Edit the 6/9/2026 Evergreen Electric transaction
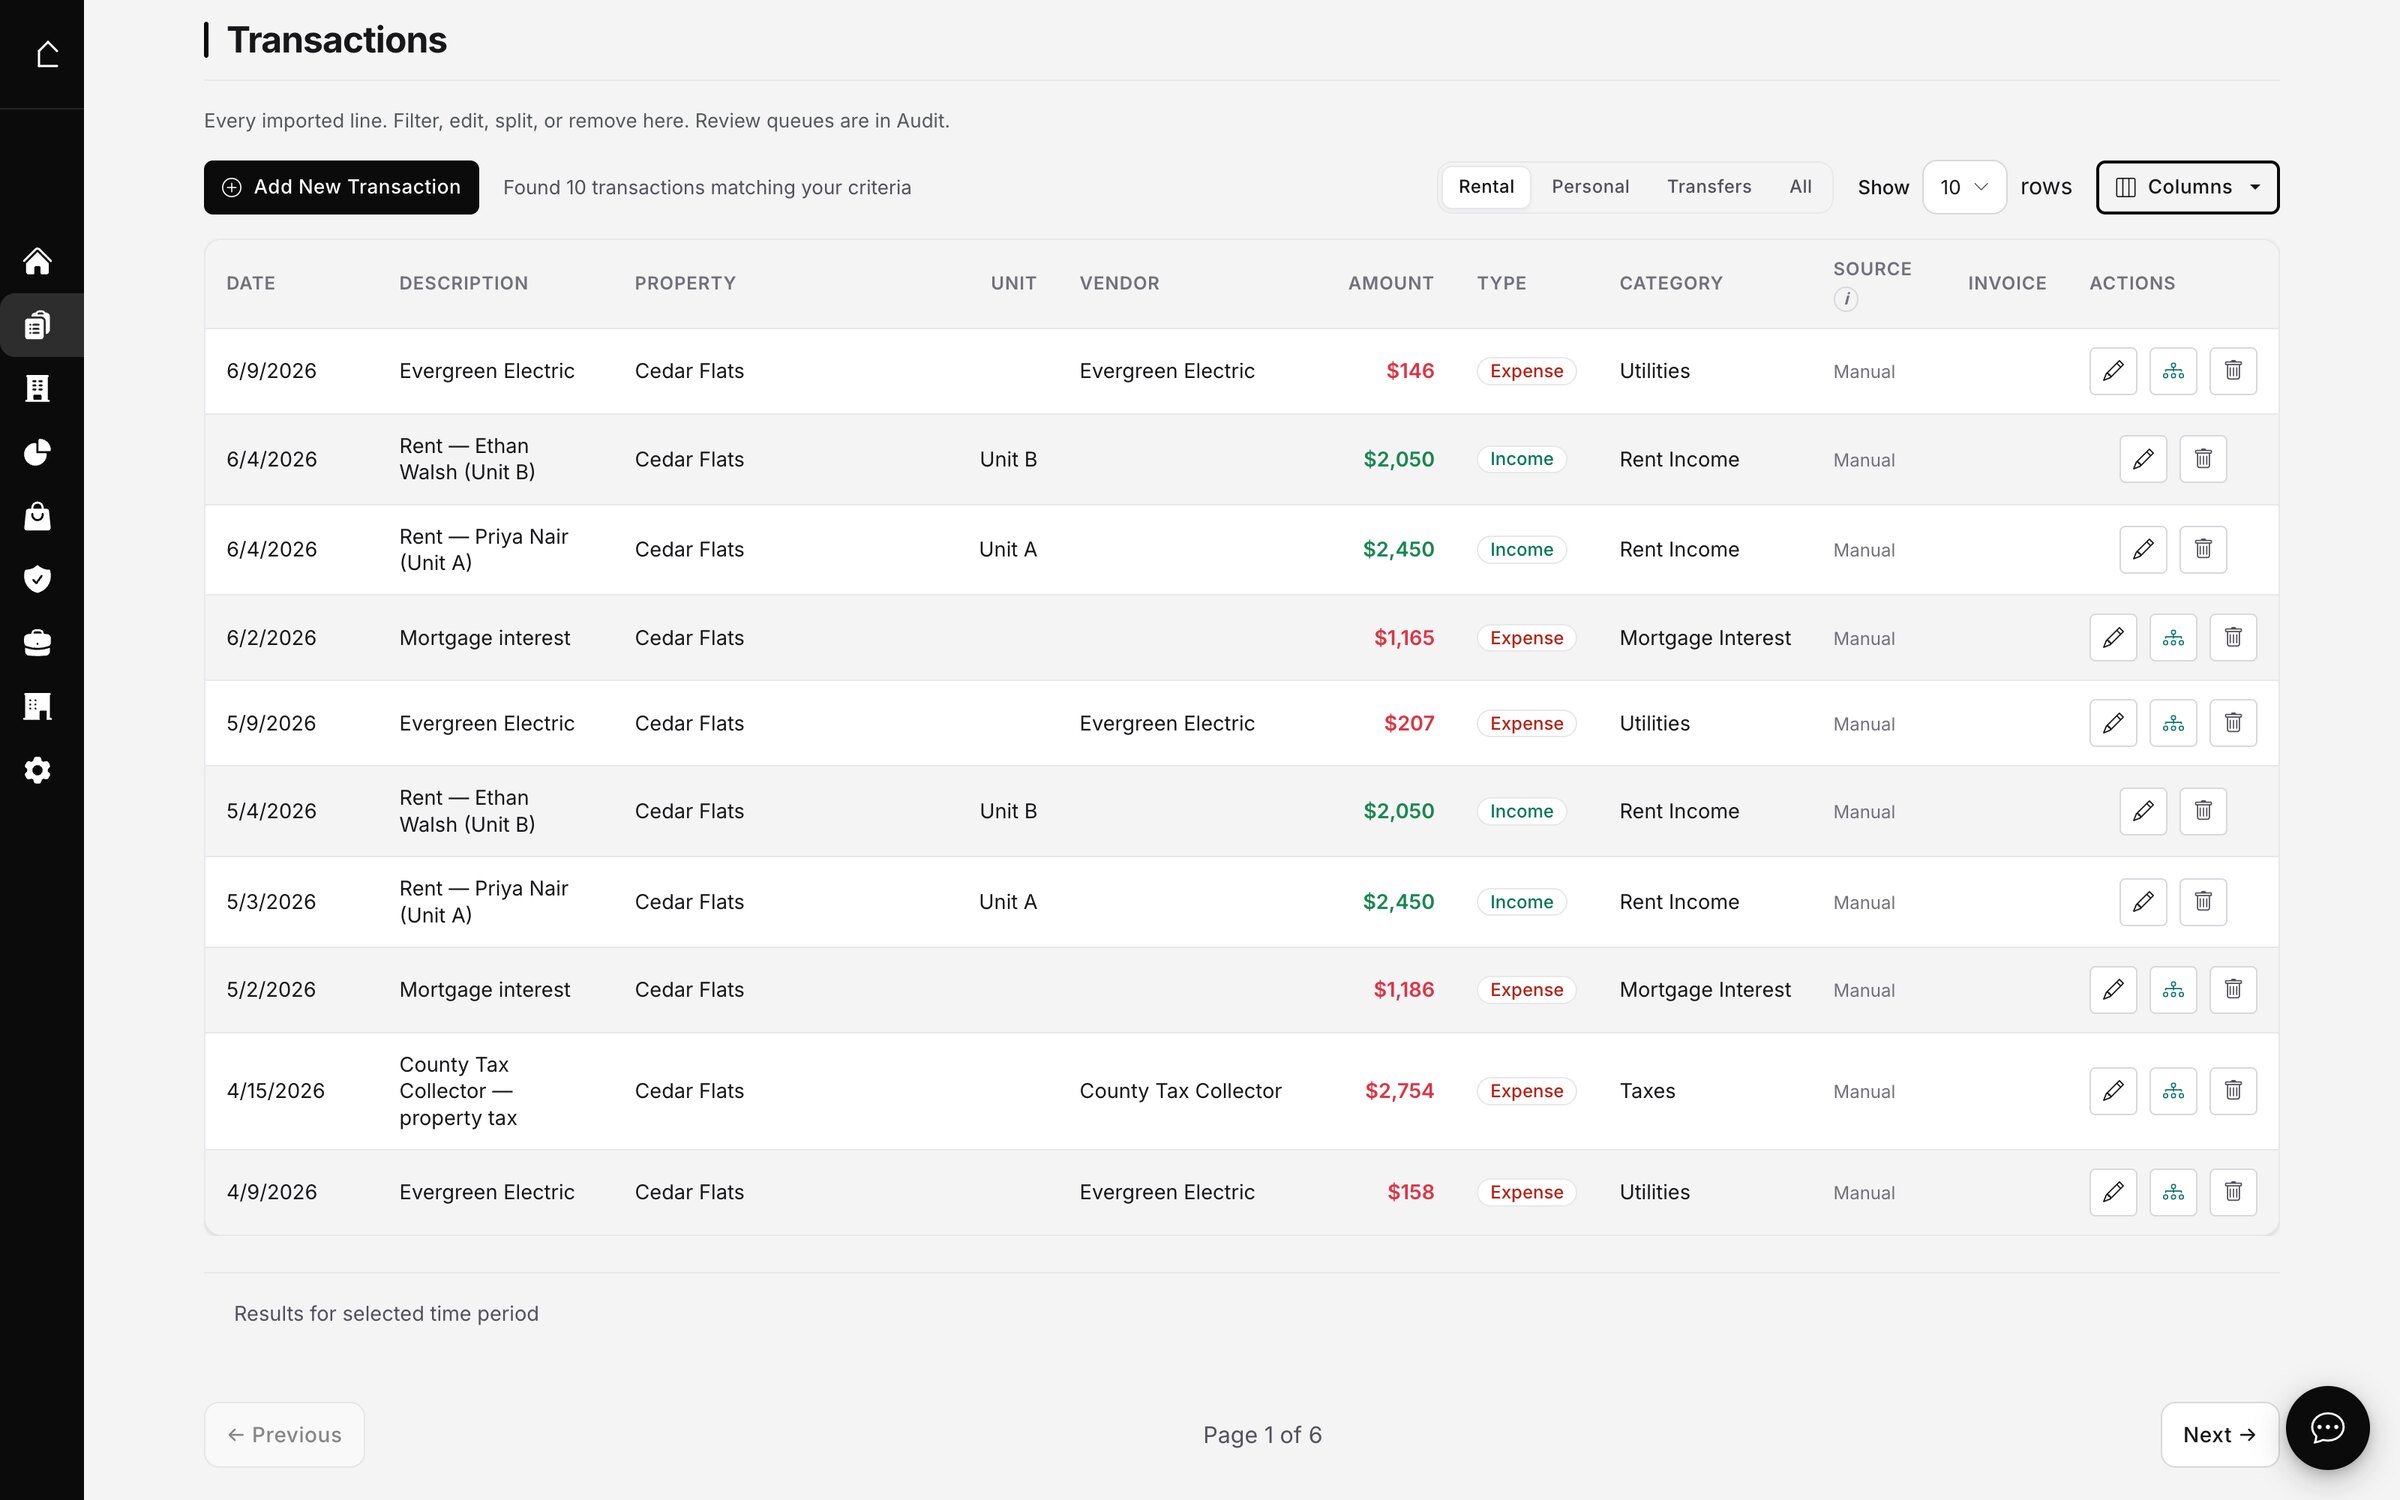The image size is (2400, 1500). (2113, 371)
